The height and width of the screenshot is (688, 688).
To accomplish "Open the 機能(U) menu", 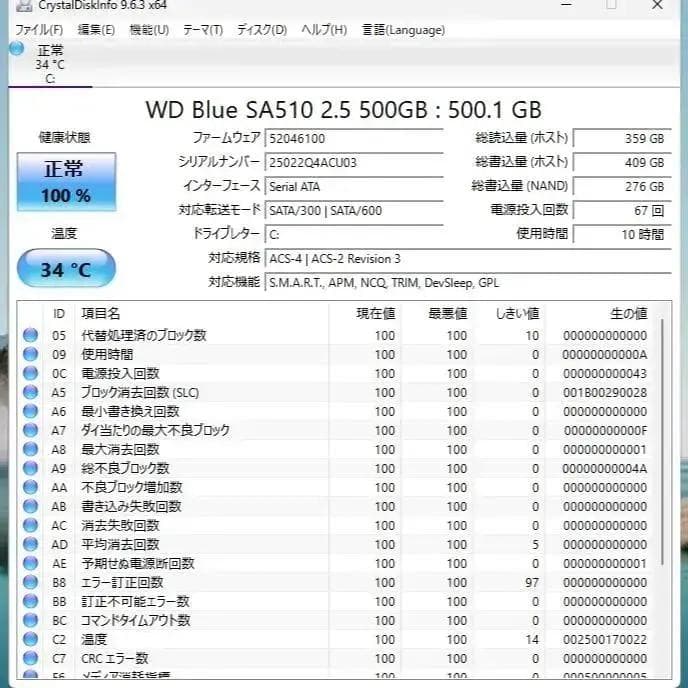I will (x=149, y=30).
